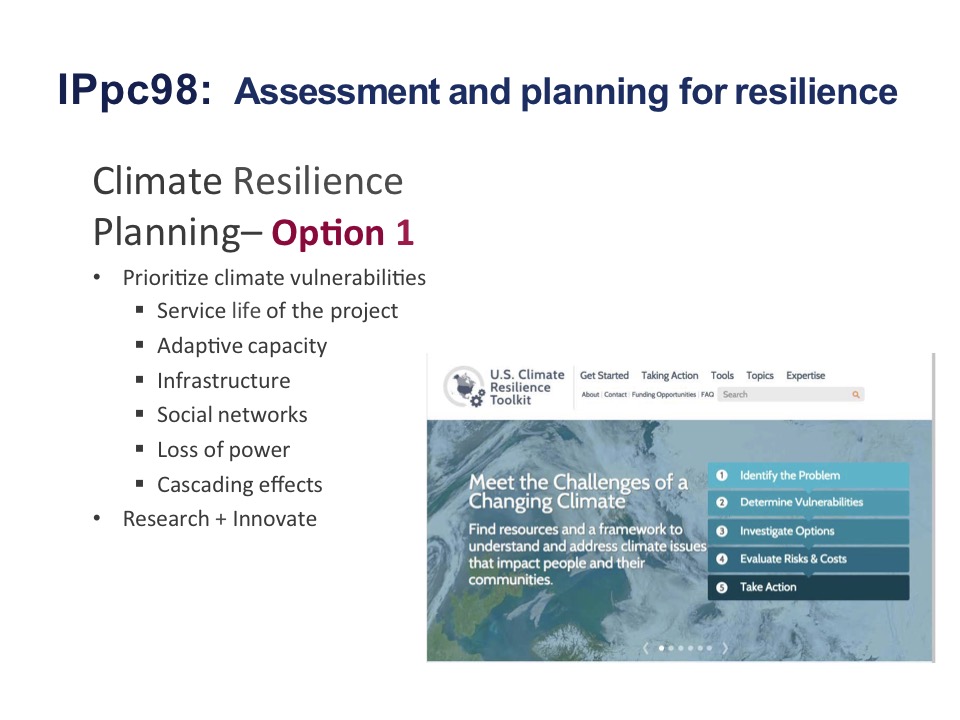This screenshot has width=960, height=720.
Task: Click the step 3 number circle icon
Action: coord(721,531)
